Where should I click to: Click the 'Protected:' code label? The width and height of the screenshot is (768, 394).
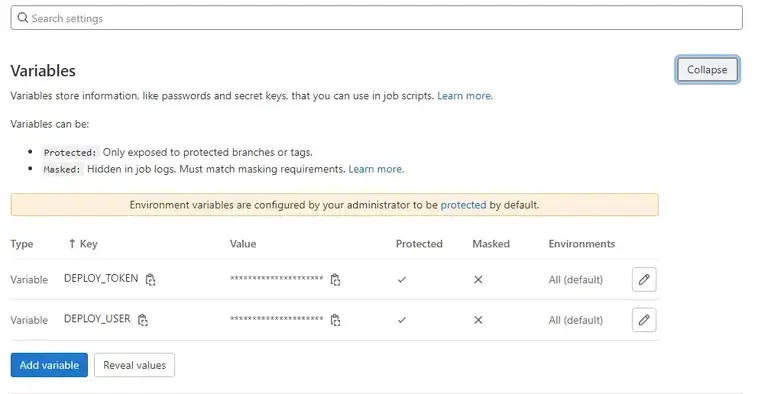click(x=70, y=152)
